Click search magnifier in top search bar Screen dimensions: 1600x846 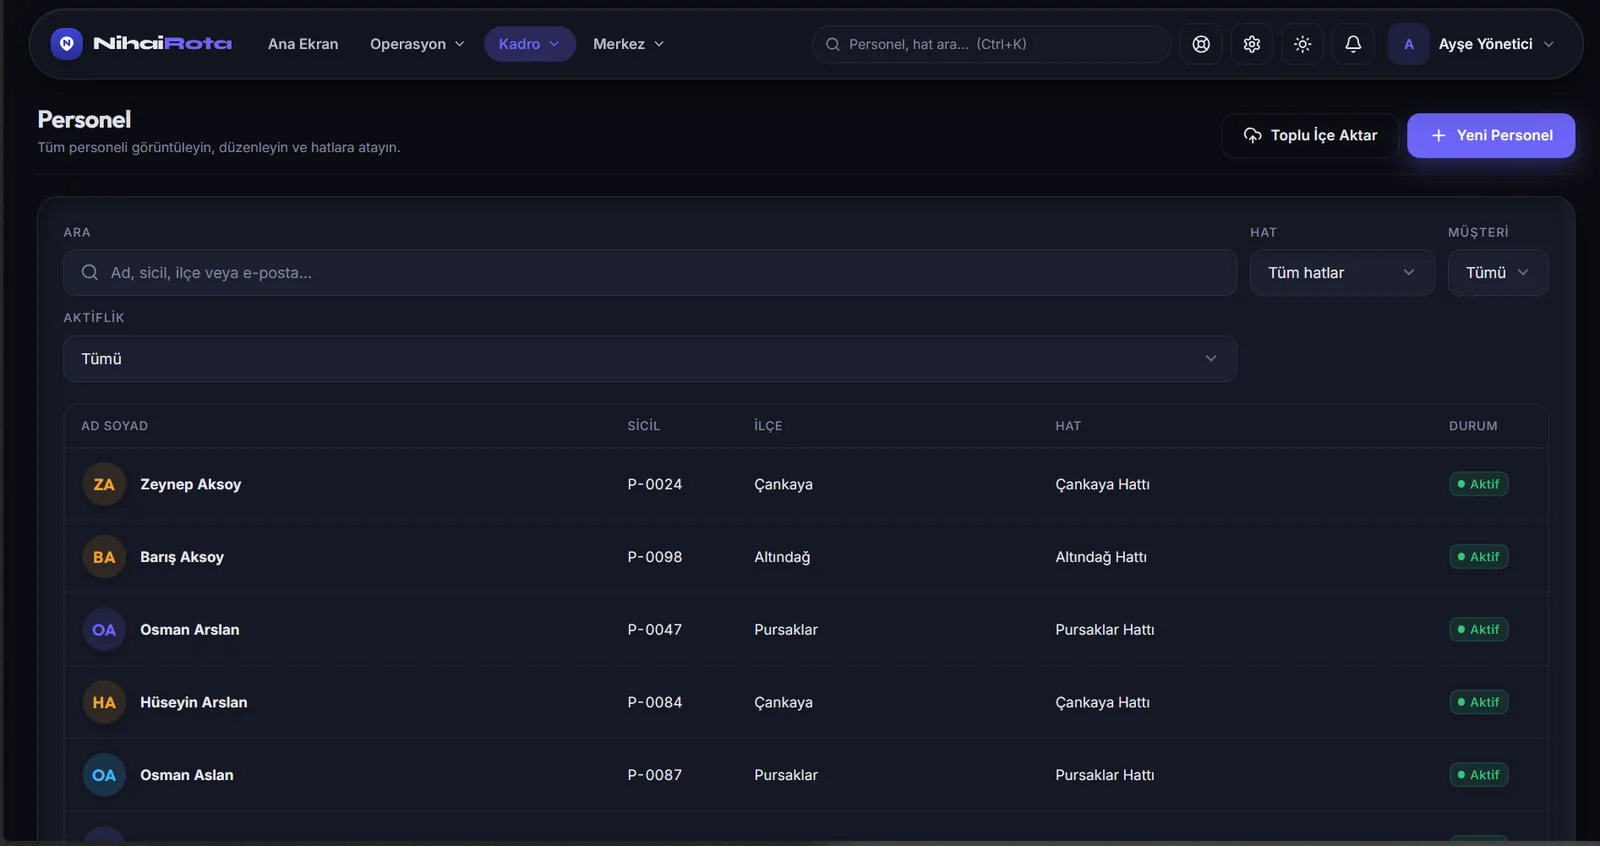pos(832,44)
